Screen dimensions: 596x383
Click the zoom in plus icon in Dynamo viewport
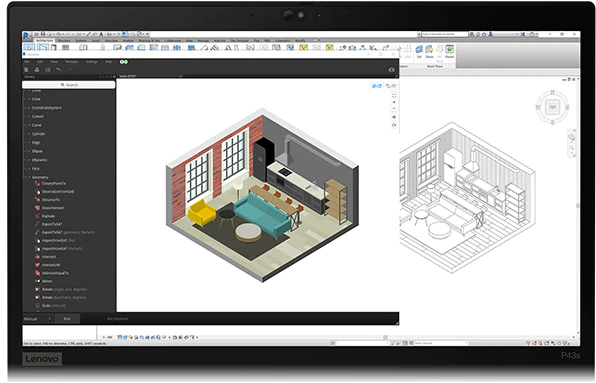click(x=394, y=102)
